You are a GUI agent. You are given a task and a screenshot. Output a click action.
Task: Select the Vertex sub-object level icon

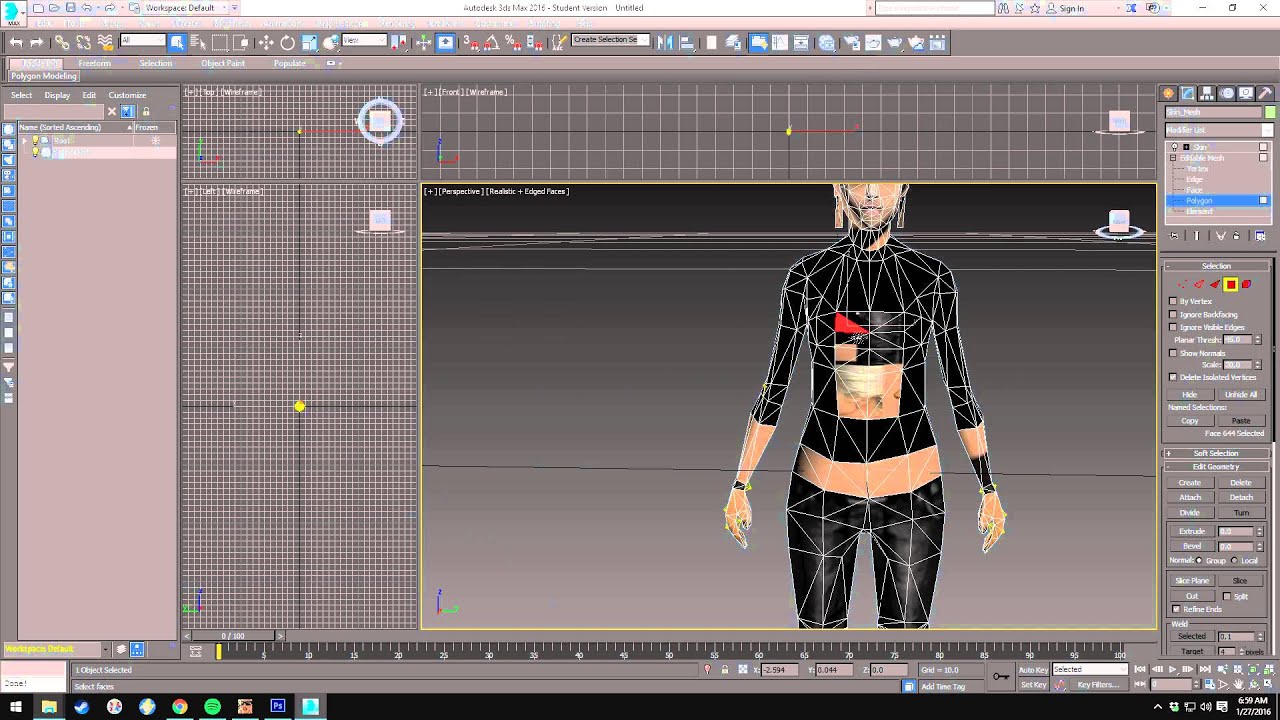click(x=1184, y=285)
